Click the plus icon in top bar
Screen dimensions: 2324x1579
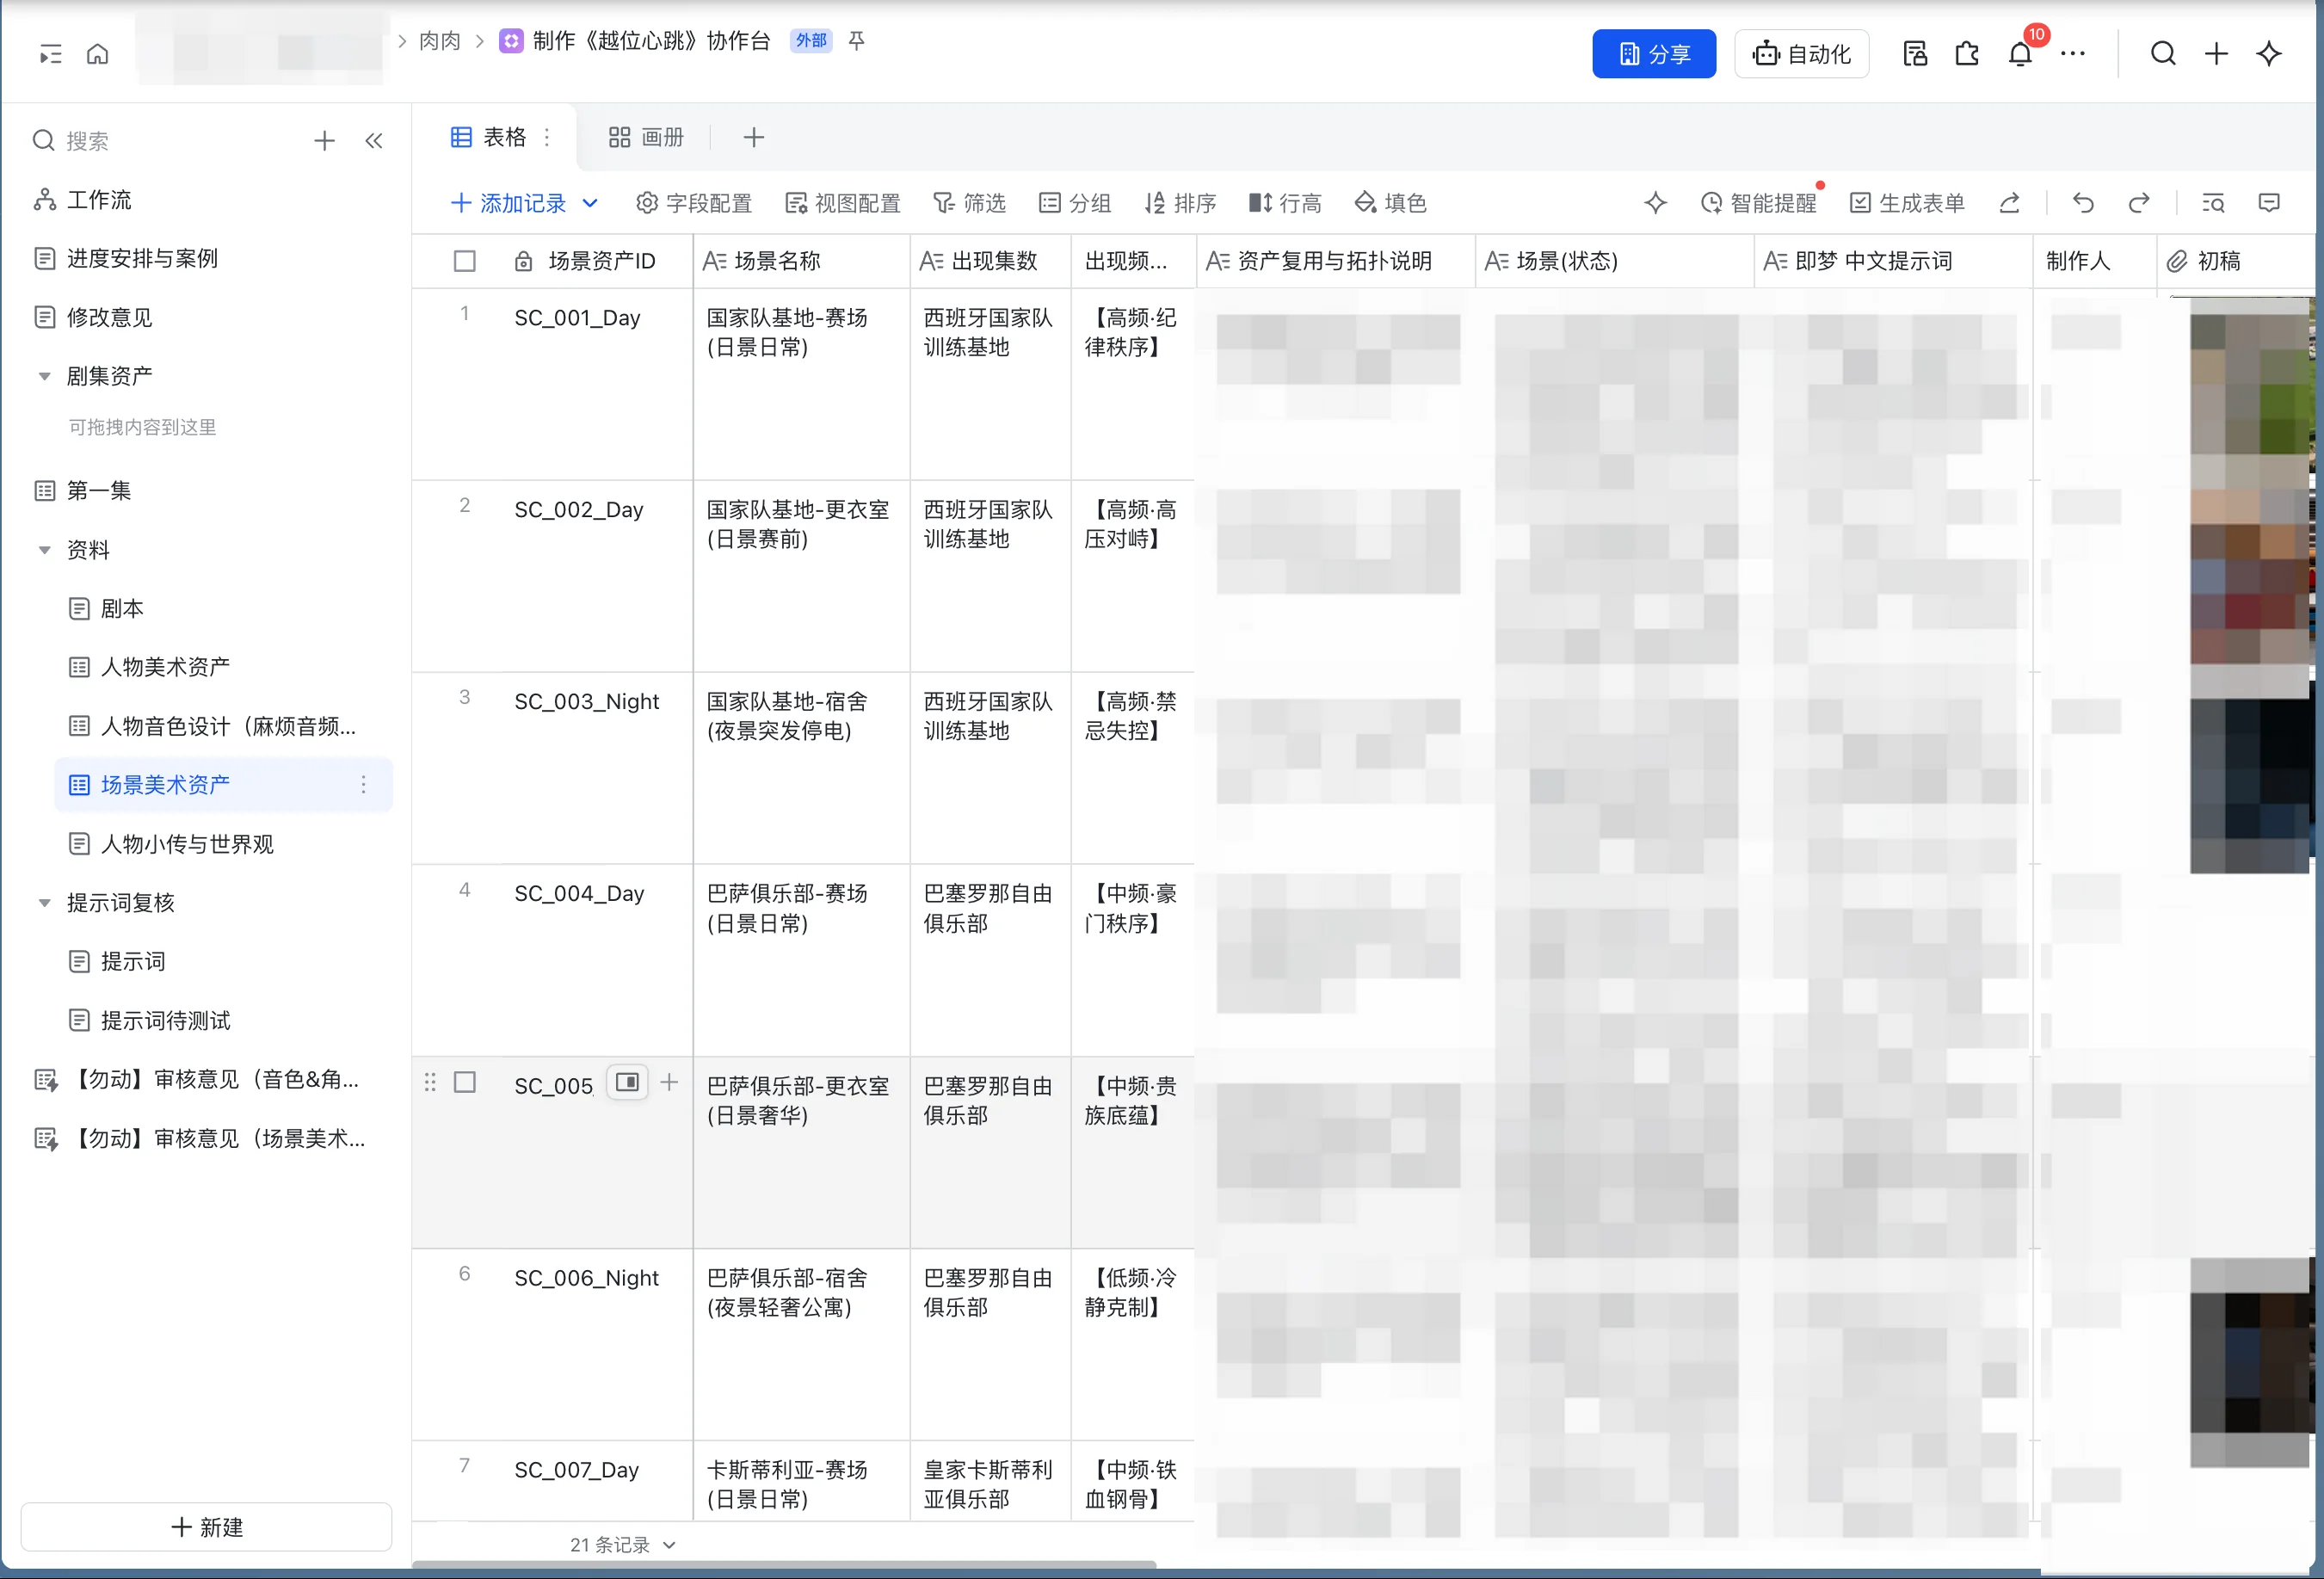click(2216, 54)
